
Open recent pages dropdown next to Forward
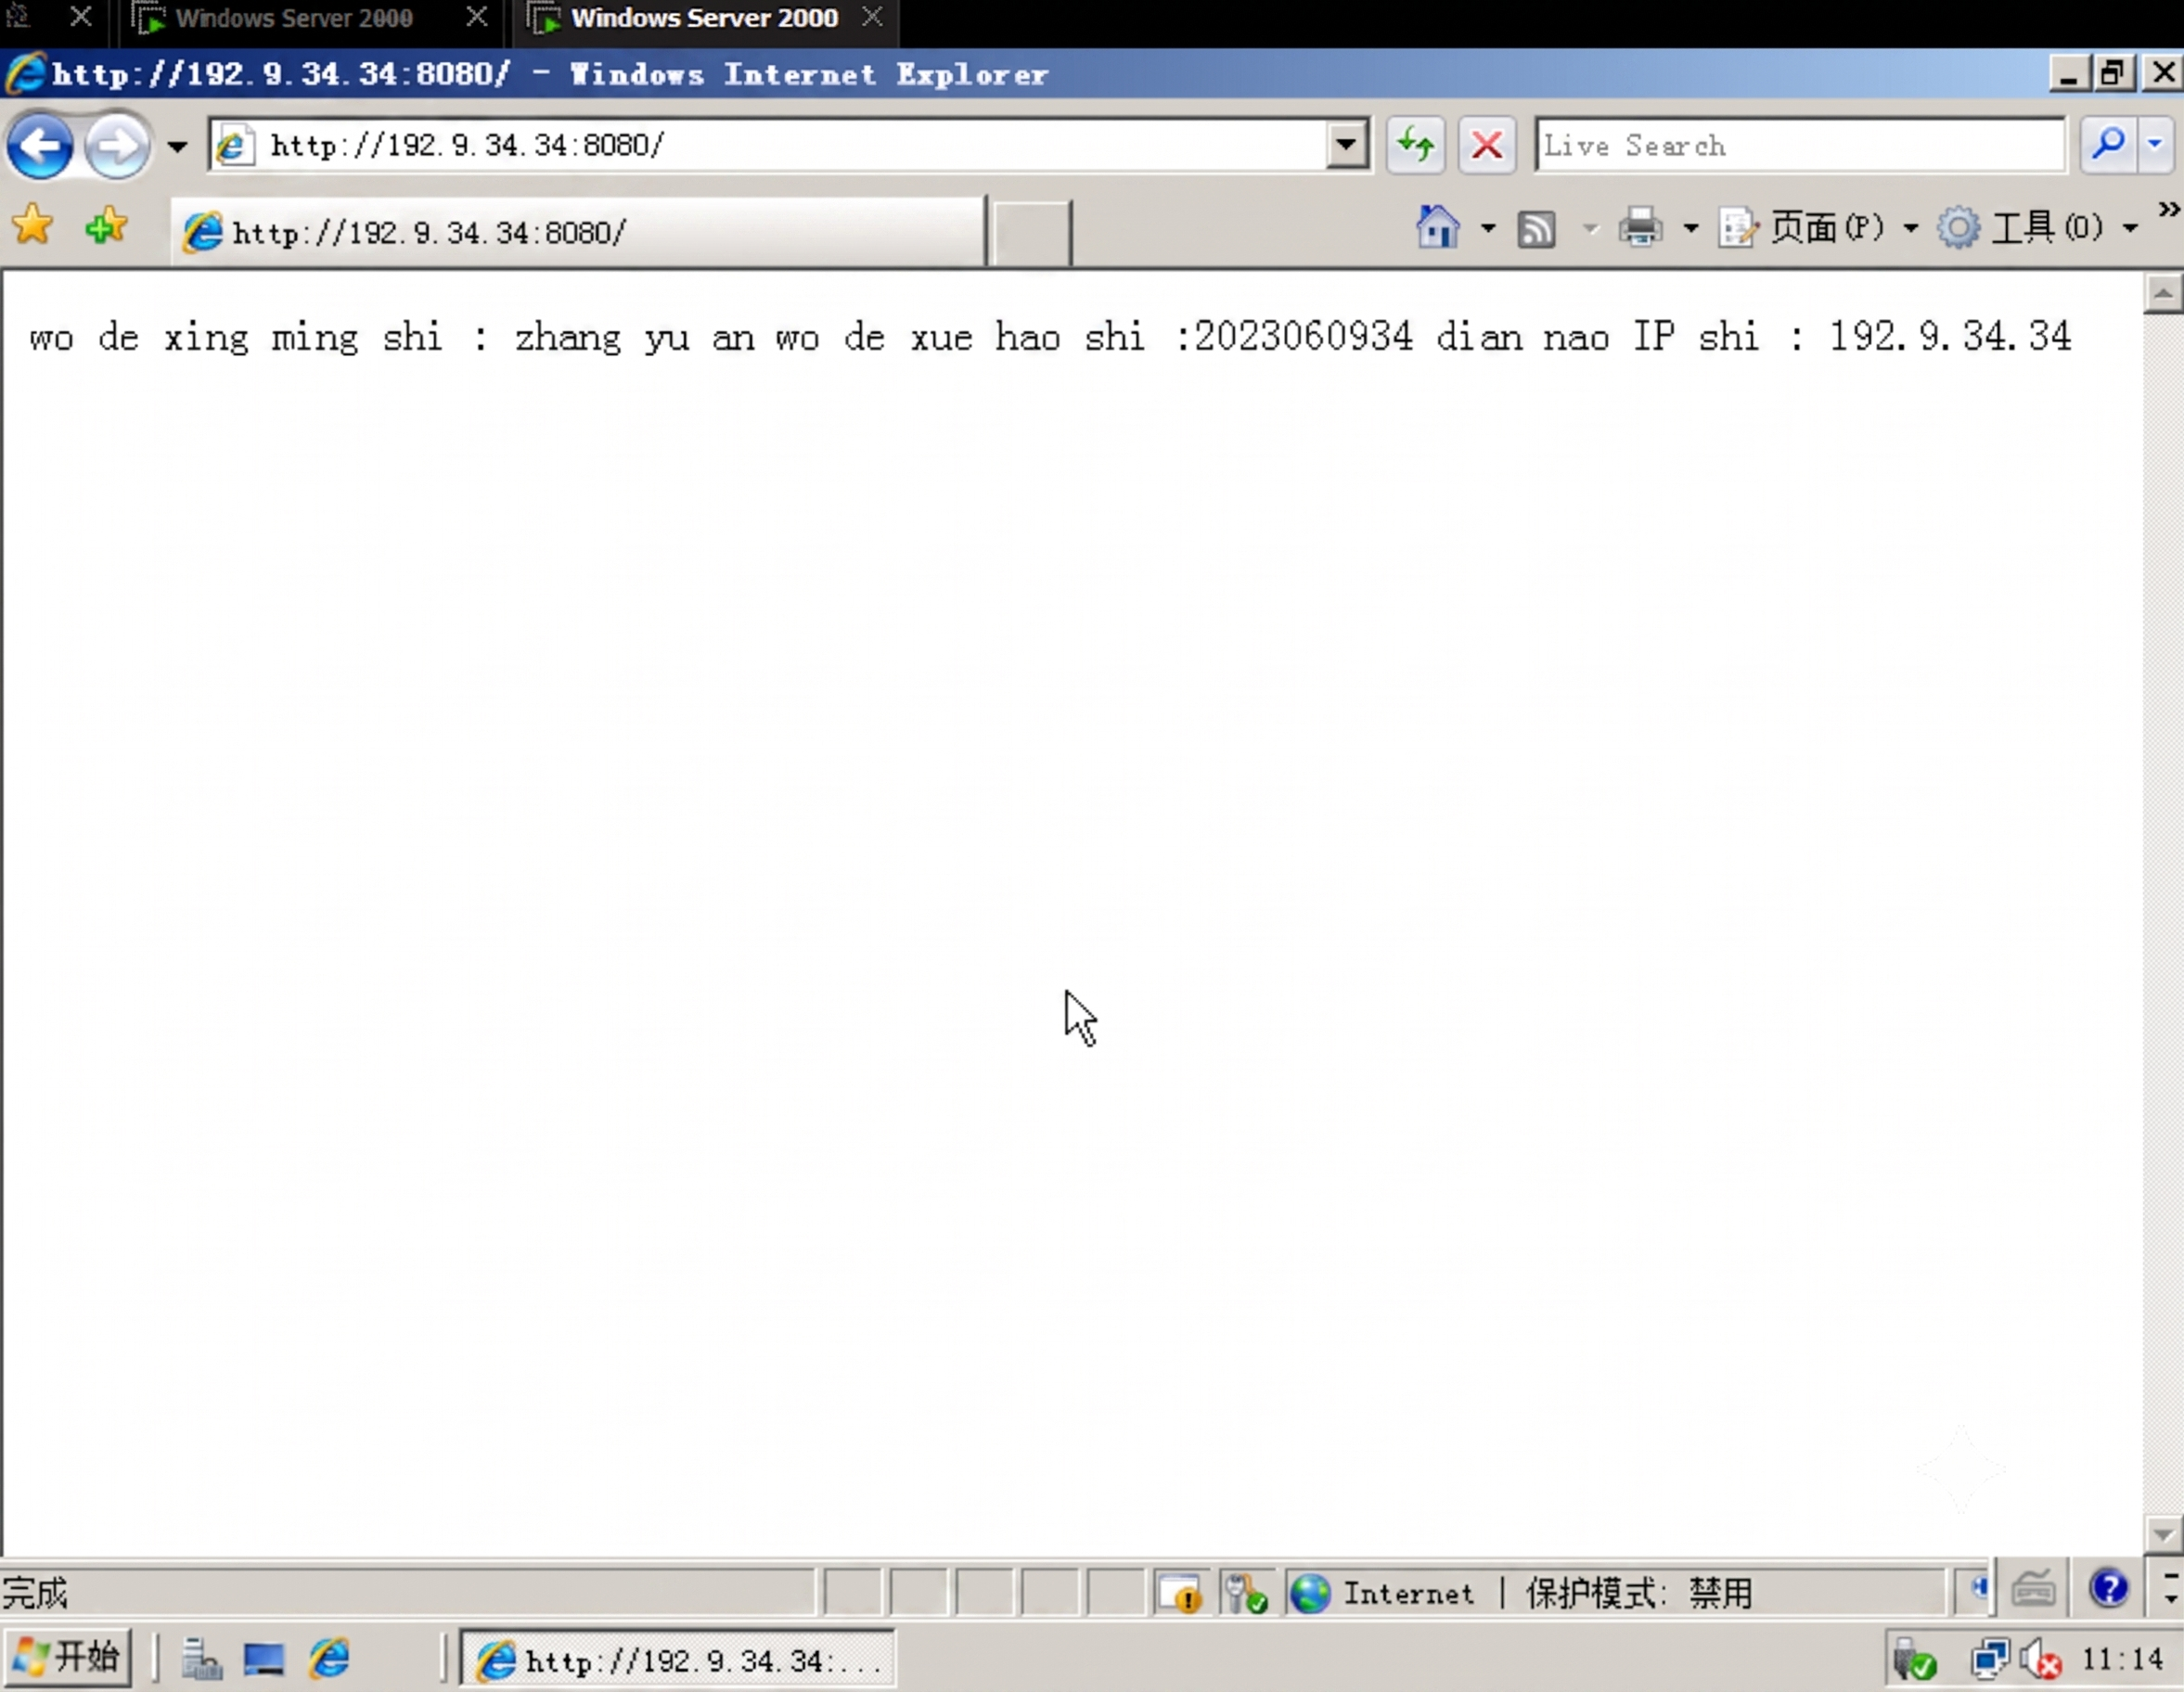pos(177,147)
